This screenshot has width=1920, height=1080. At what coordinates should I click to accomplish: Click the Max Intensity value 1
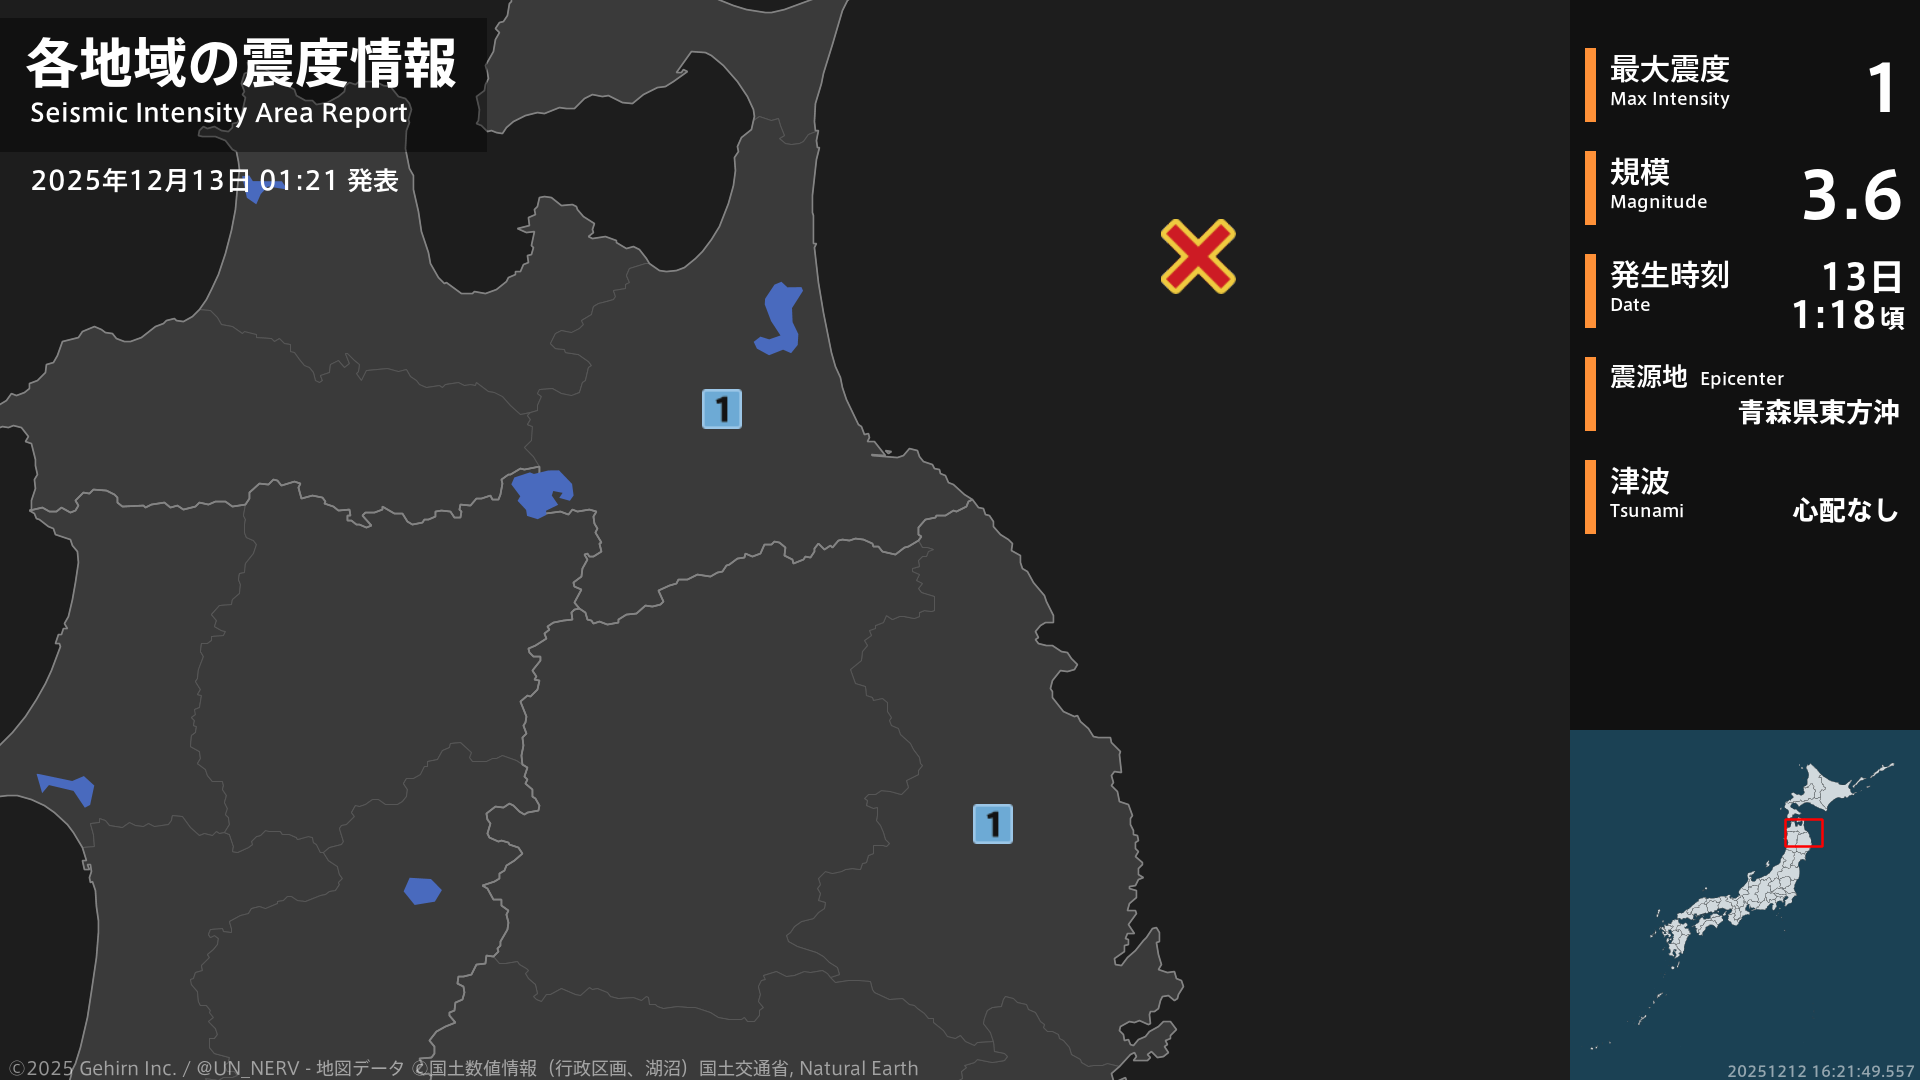[x=1881, y=87]
